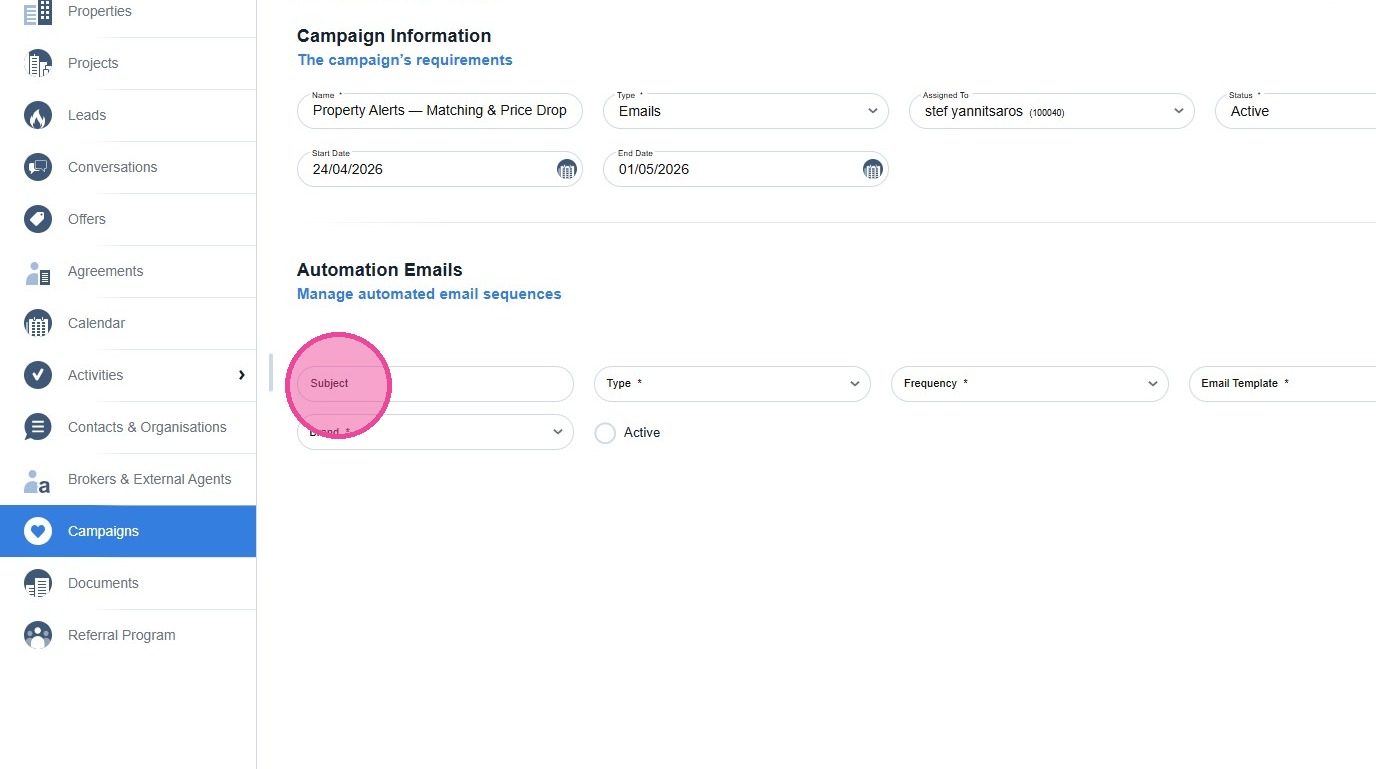Open the Frequency dropdown

(1029, 384)
